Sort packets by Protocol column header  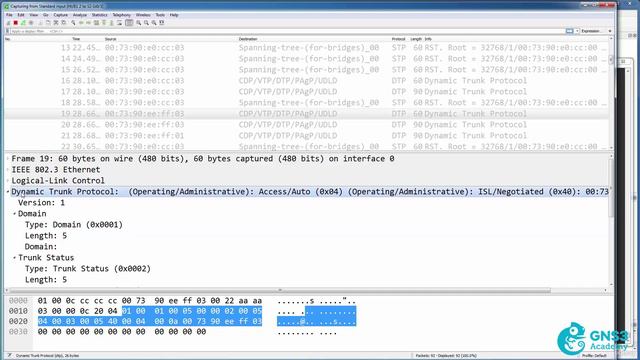click(398, 39)
